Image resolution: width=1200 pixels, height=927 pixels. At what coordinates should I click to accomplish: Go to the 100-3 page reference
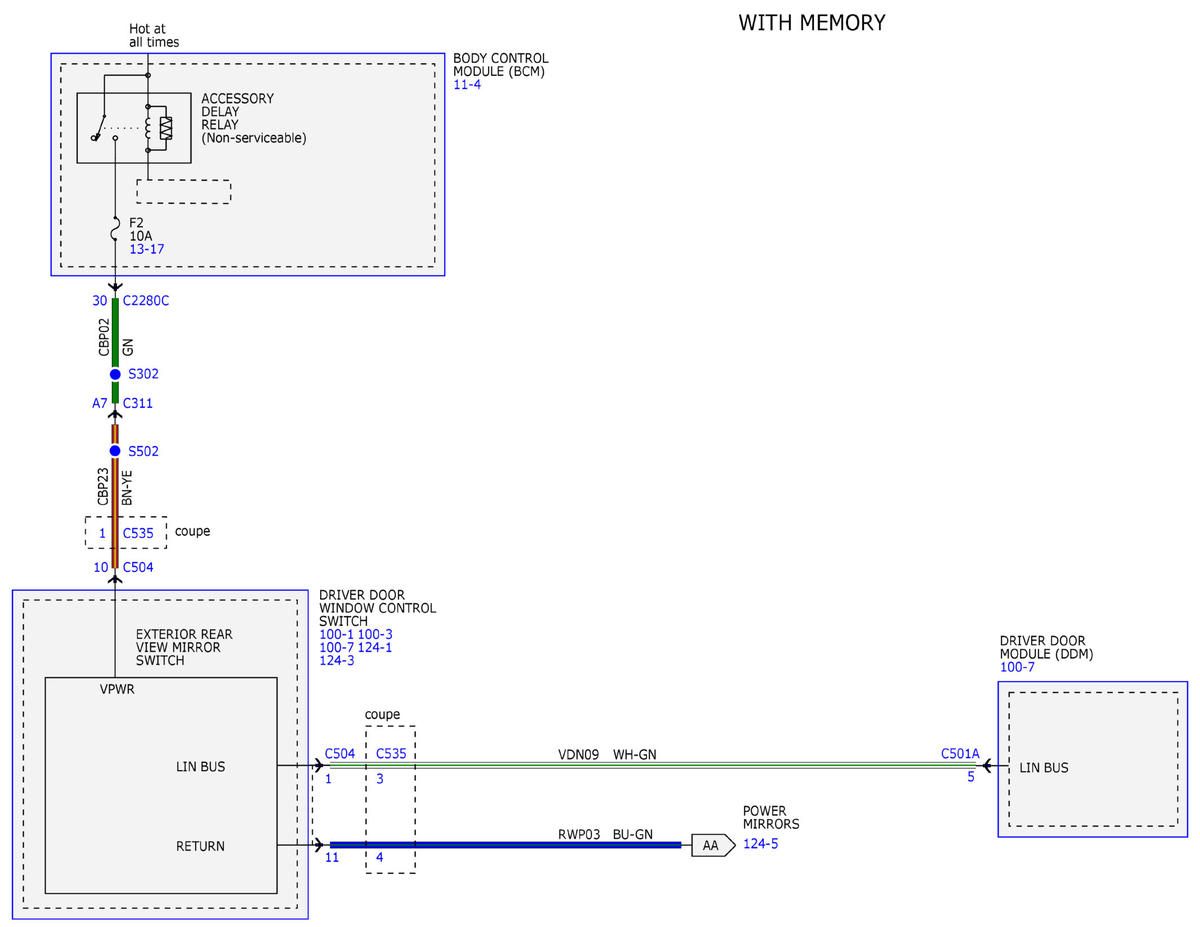[x=376, y=634]
